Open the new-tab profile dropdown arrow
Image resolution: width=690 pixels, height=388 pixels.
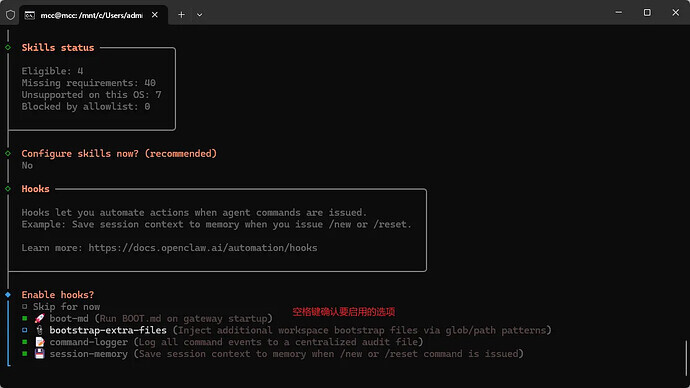(x=199, y=15)
